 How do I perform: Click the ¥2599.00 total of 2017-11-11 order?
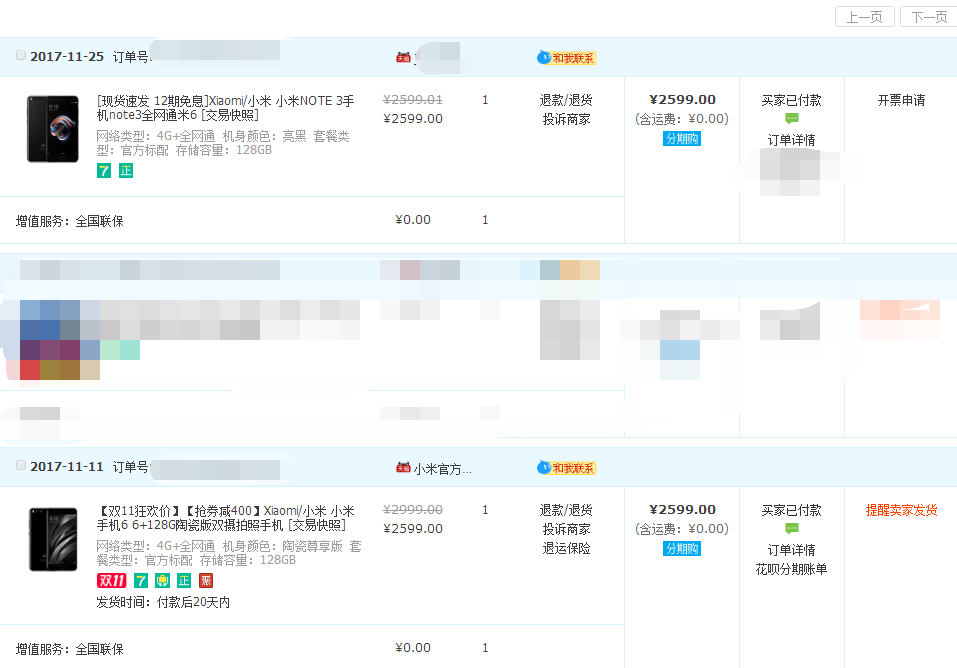click(682, 510)
